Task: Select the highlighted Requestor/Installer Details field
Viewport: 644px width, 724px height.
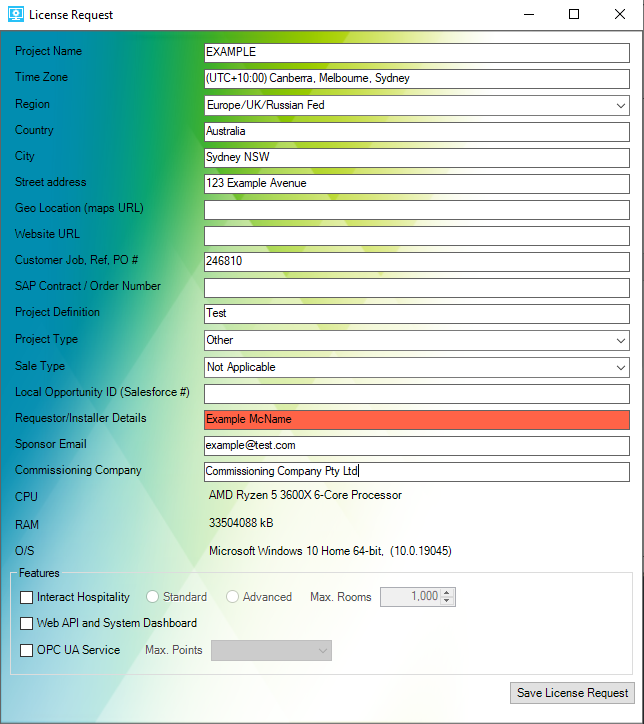Action: pos(416,419)
